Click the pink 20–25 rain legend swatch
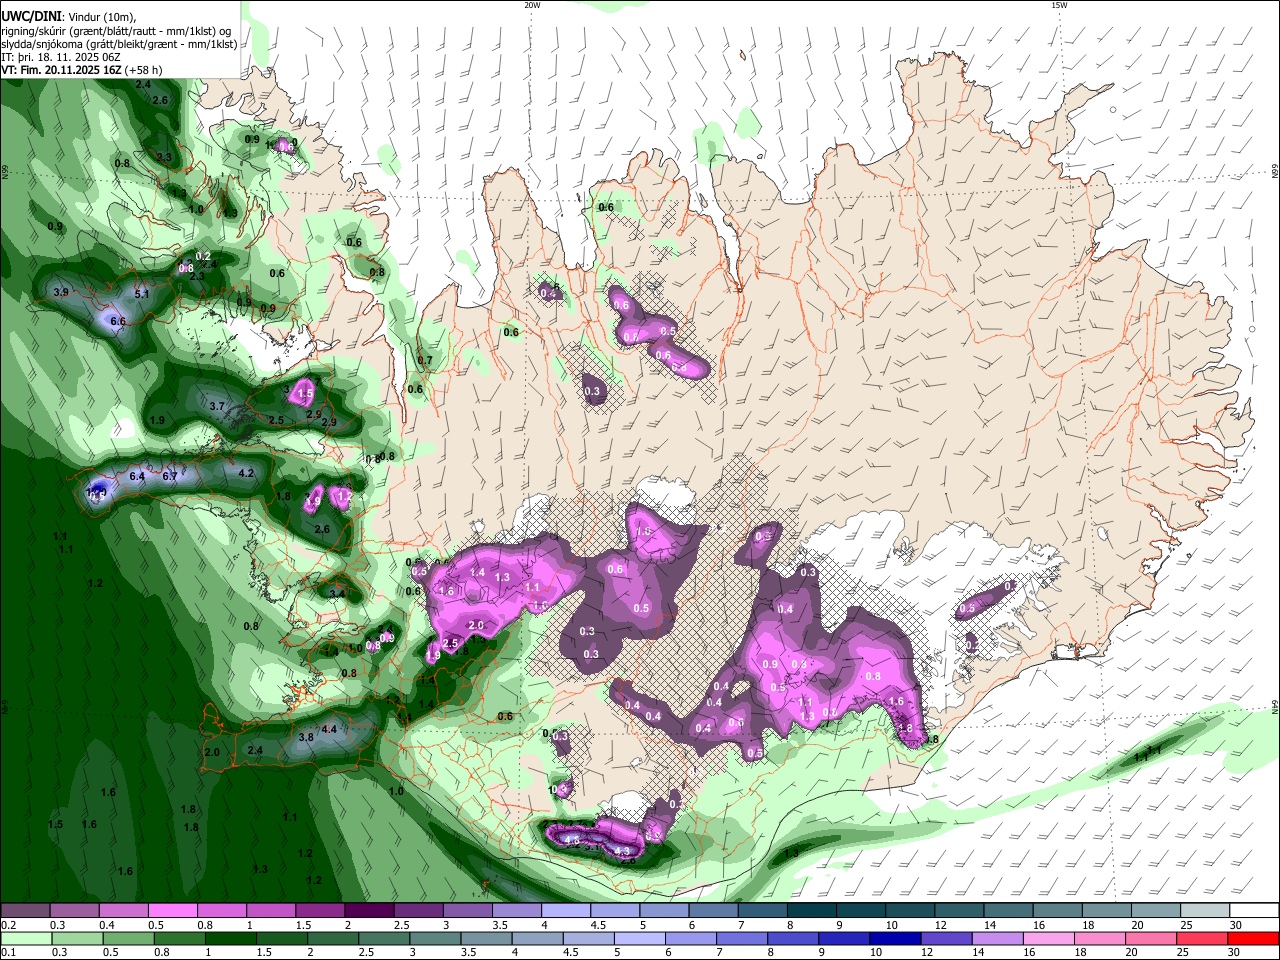The height and width of the screenshot is (960, 1280). 1152,938
